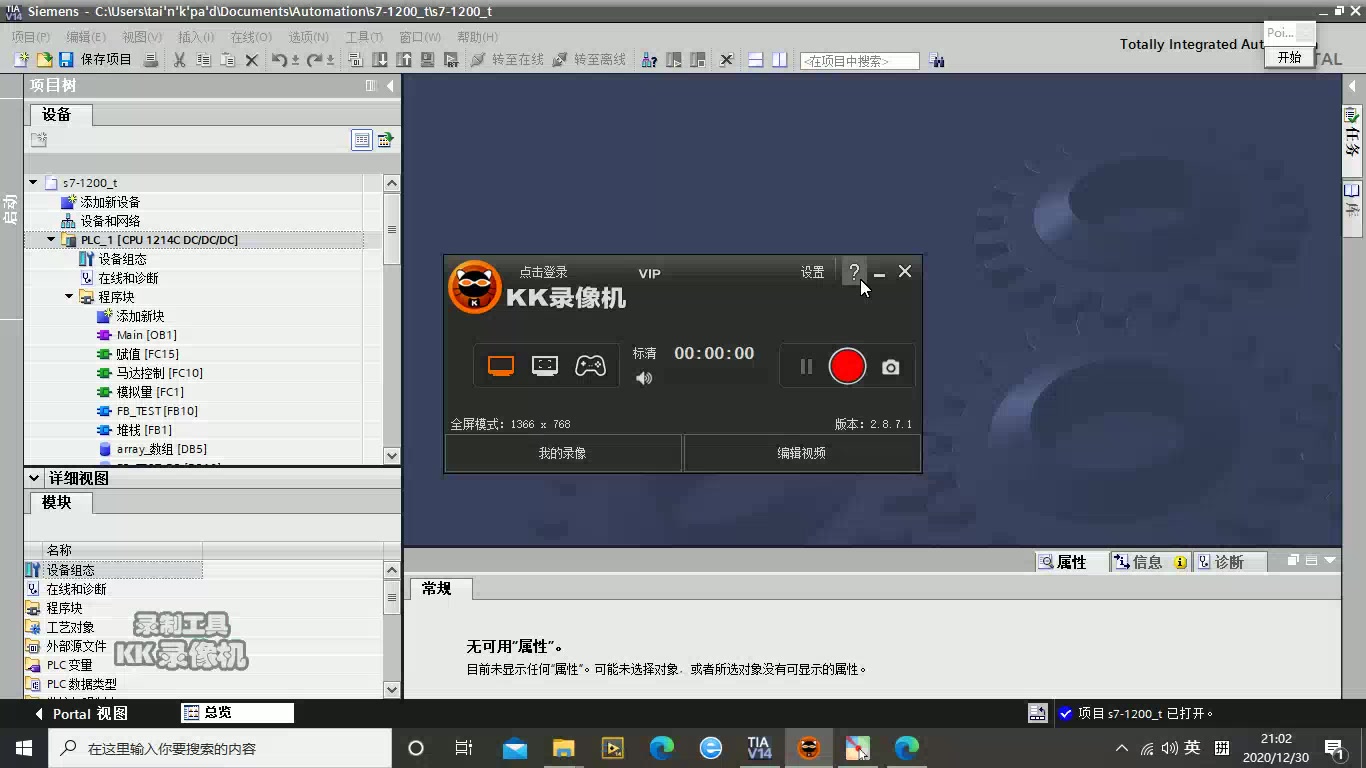Click the upload from device icon

click(404, 60)
